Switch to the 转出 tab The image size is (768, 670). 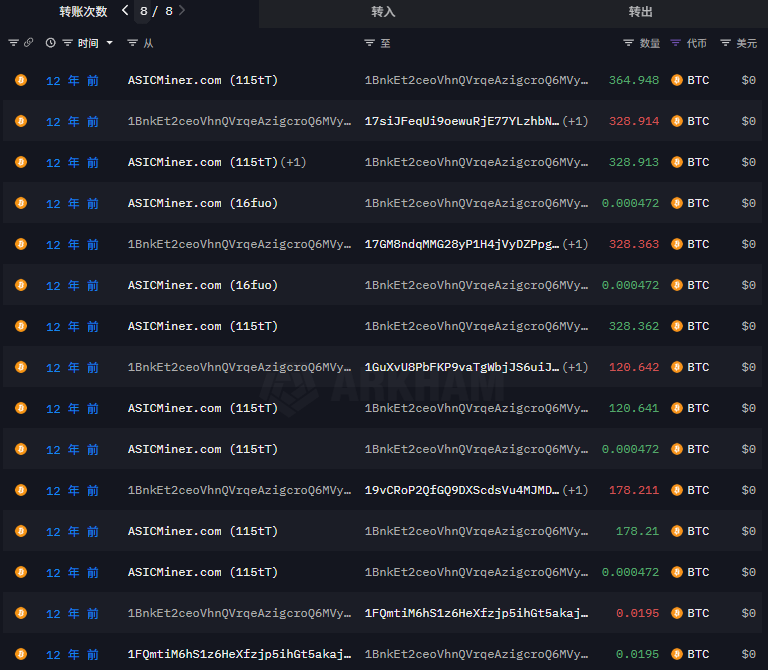(640, 12)
